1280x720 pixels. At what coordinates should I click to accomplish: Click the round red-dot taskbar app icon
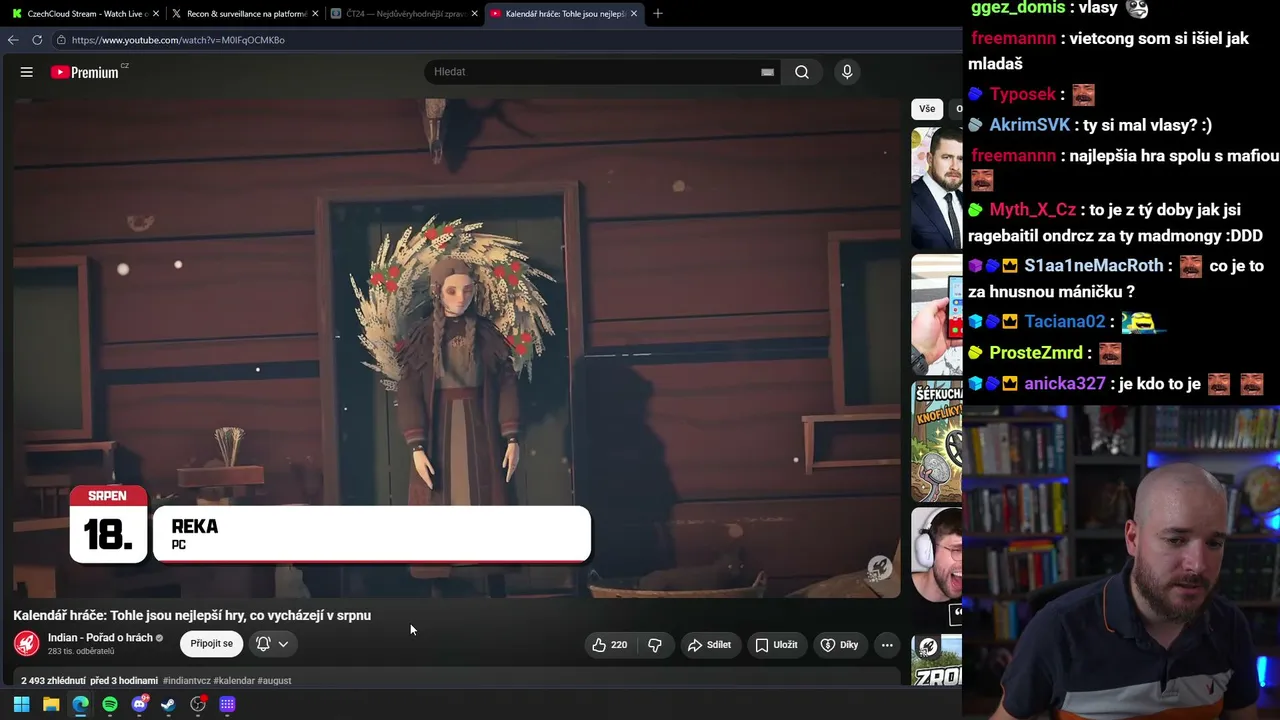click(x=198, y=704)
